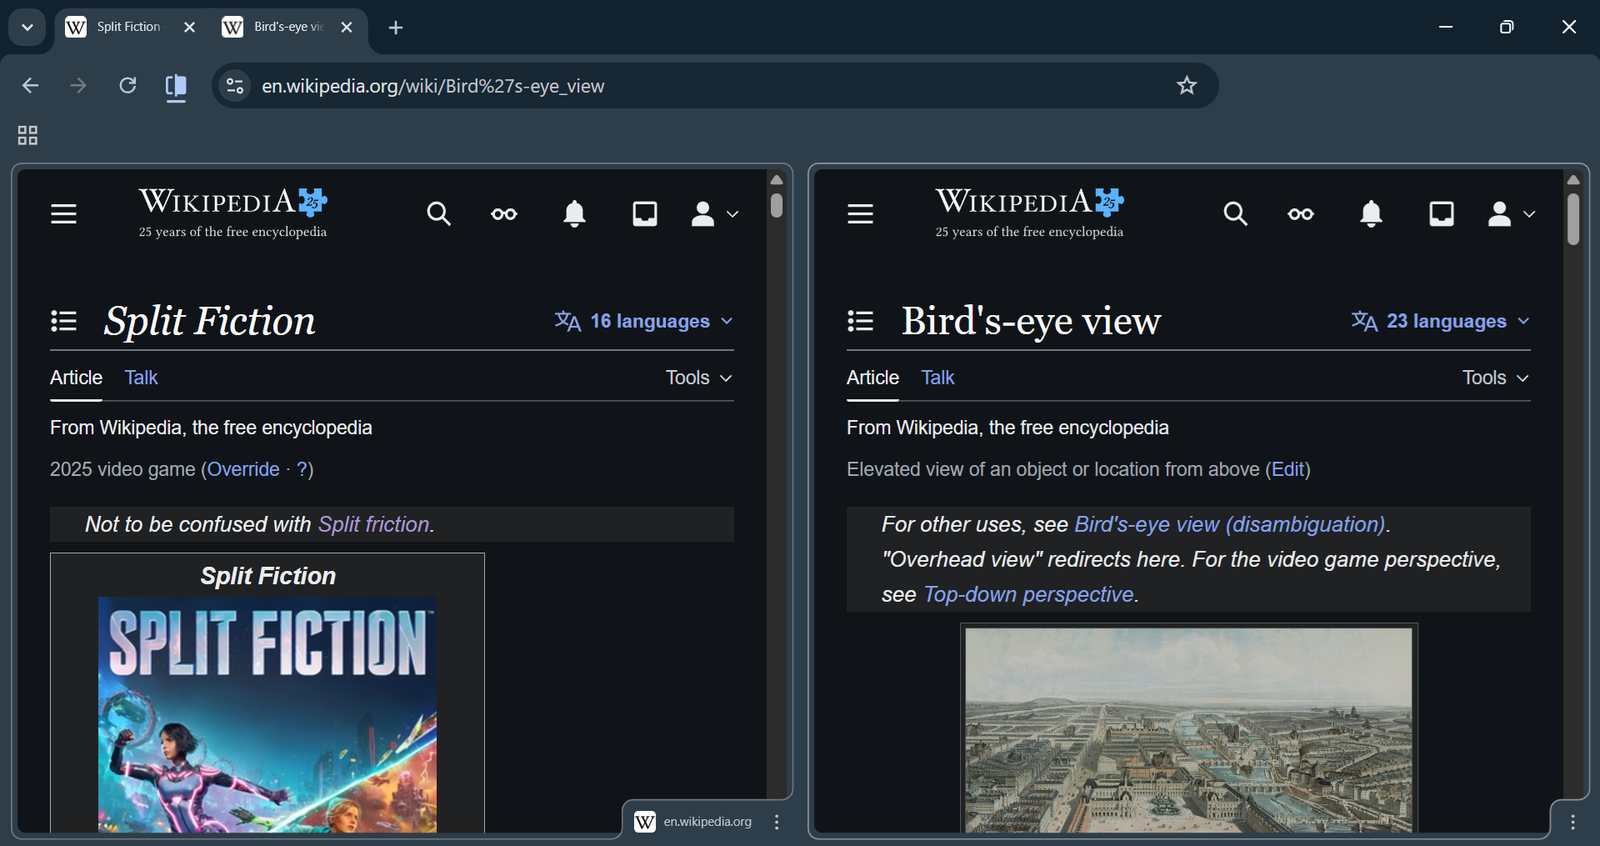Open Tools dropdown in Bird's-eye view pane
Image resolution: width=1600 pixels, height=846 pixels.
[1496, 378]
